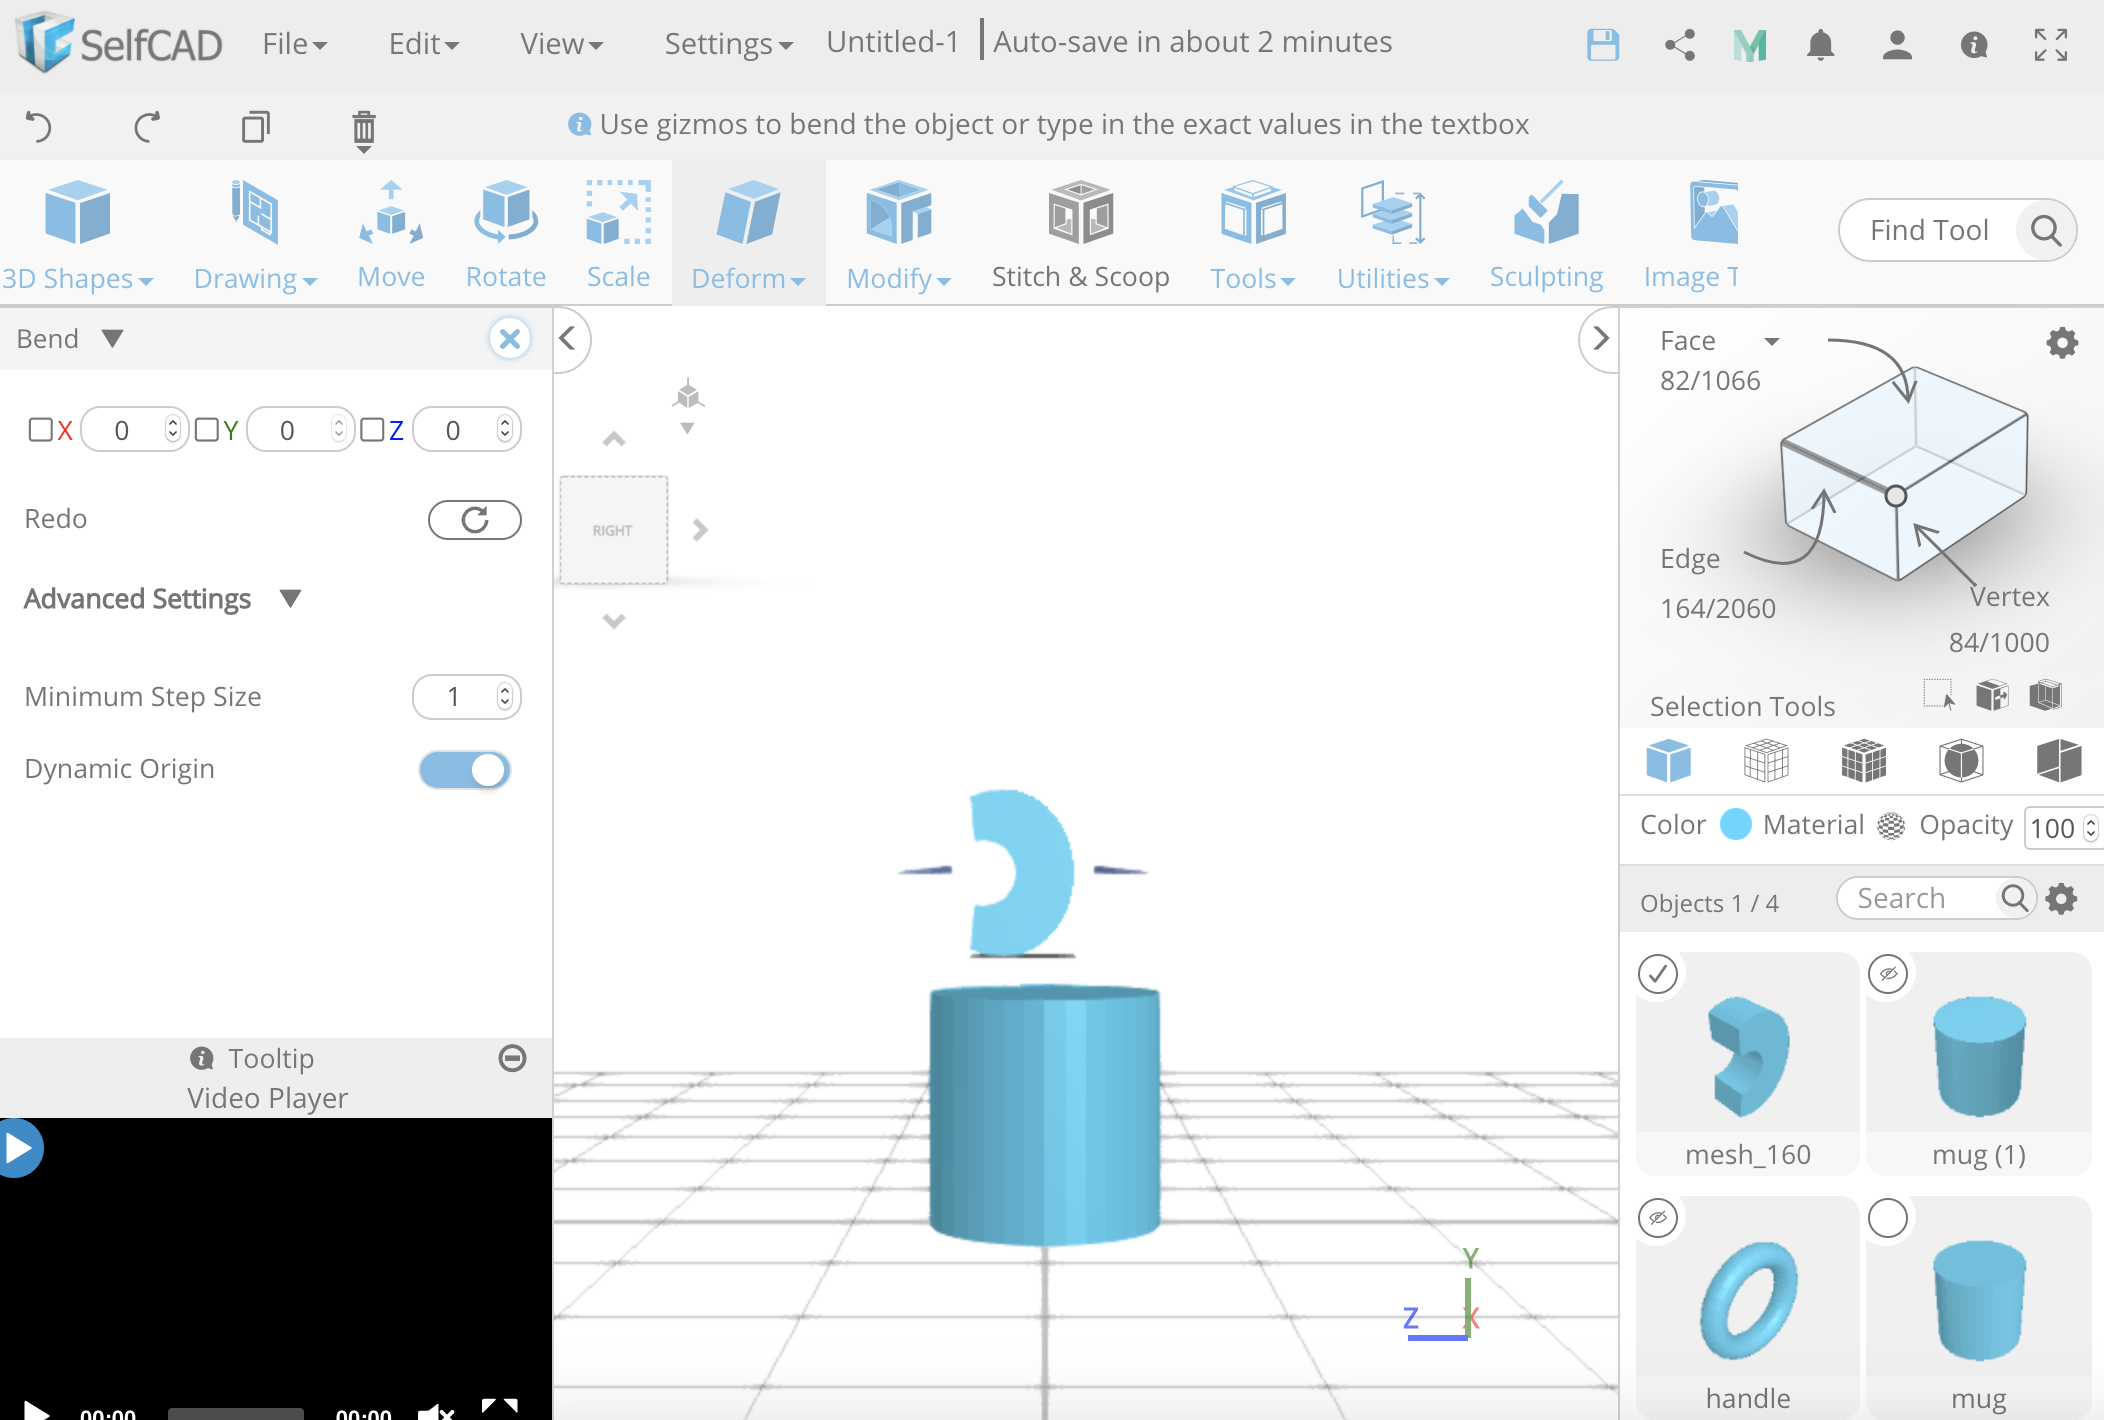
Task: Open the Sculpting tool
Action: [1546, 232]
